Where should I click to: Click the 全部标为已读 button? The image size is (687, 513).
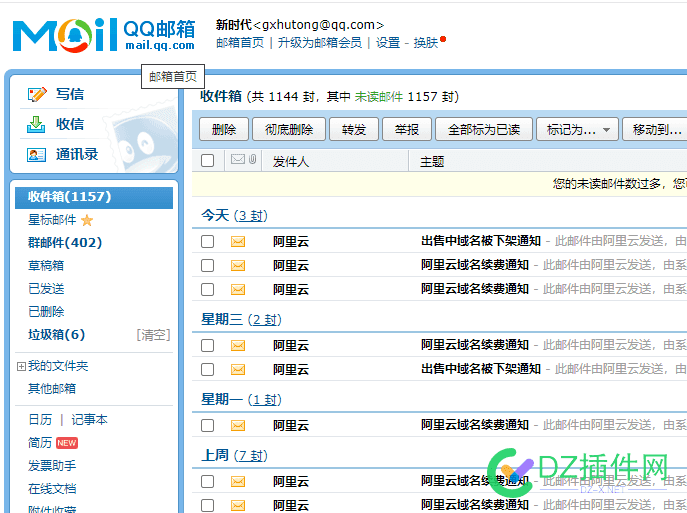coord(484,129)
